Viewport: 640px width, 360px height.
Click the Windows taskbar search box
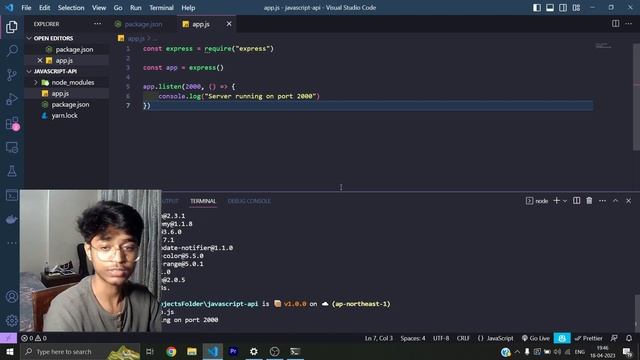[80, 351]
